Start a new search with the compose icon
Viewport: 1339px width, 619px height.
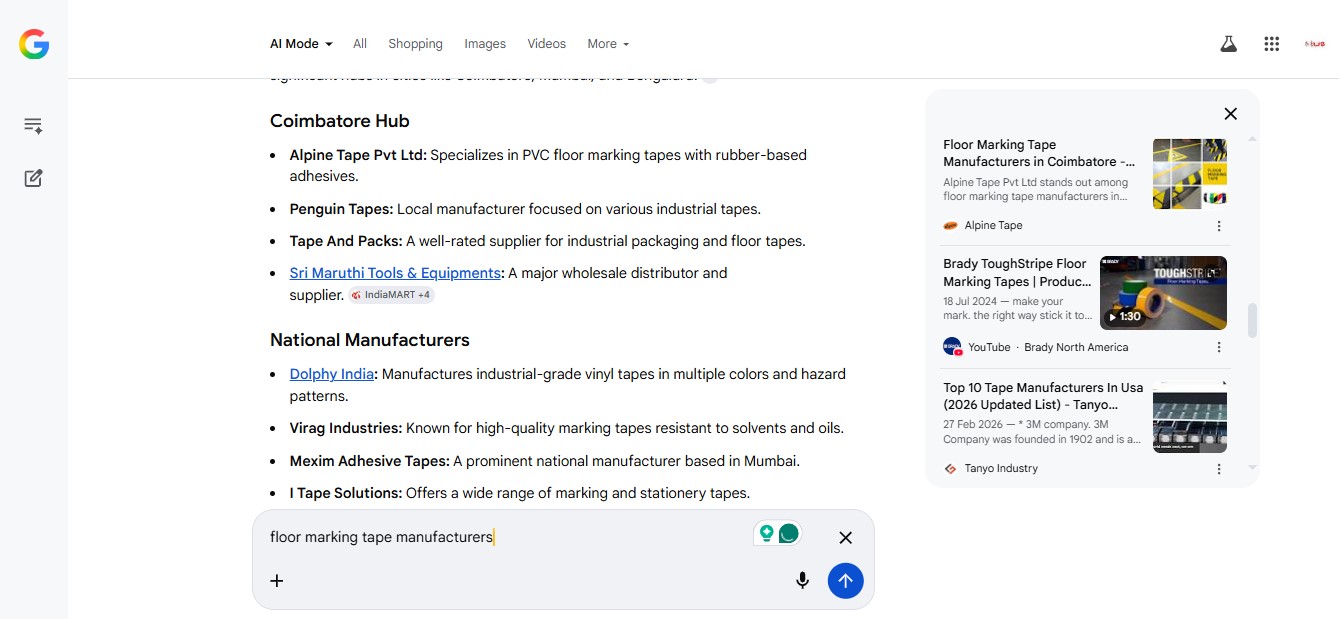[33, 178]
